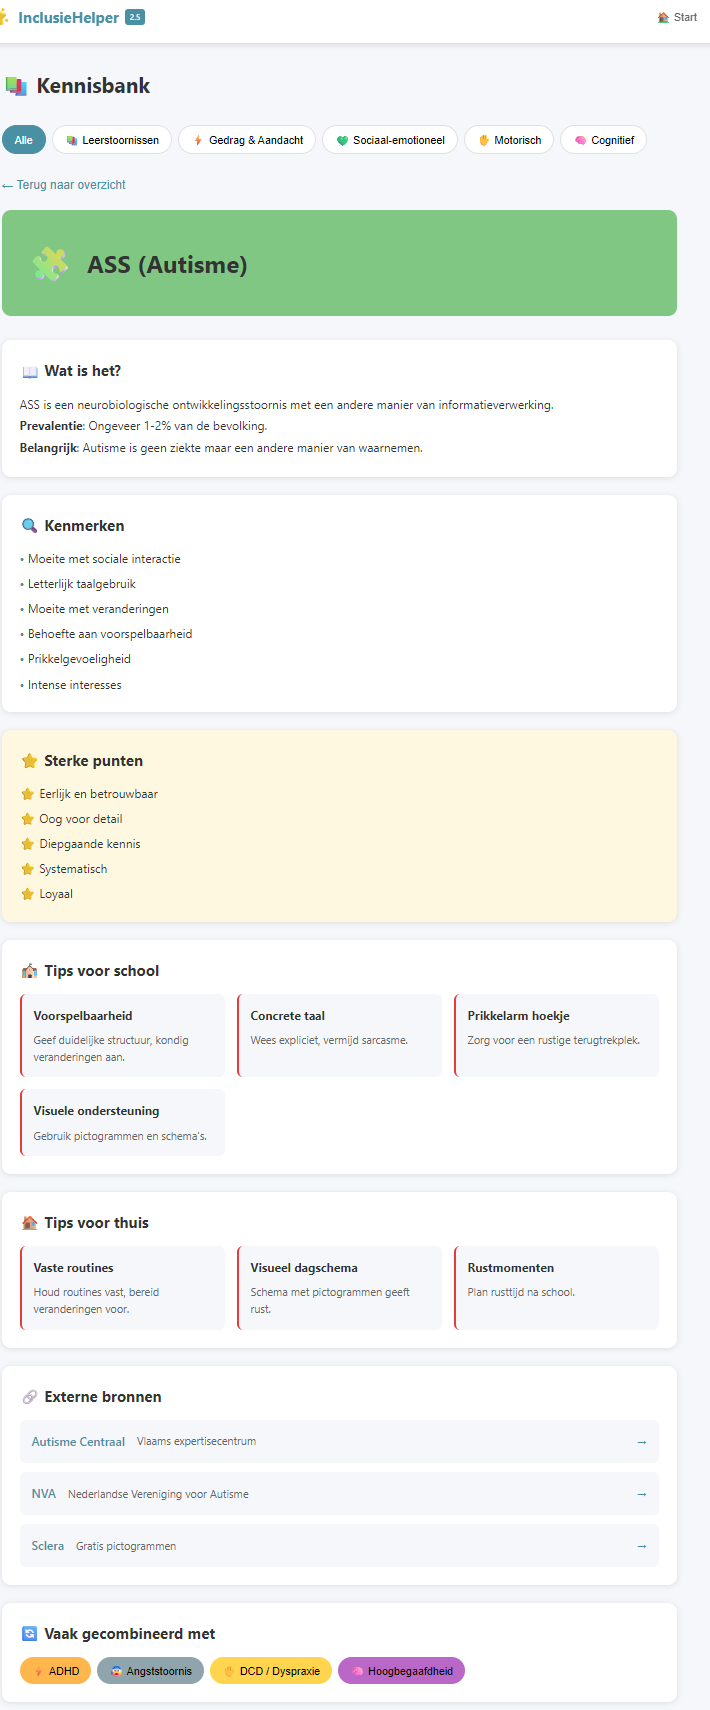Go back via Terug naar overzicht

pos(64,185)
